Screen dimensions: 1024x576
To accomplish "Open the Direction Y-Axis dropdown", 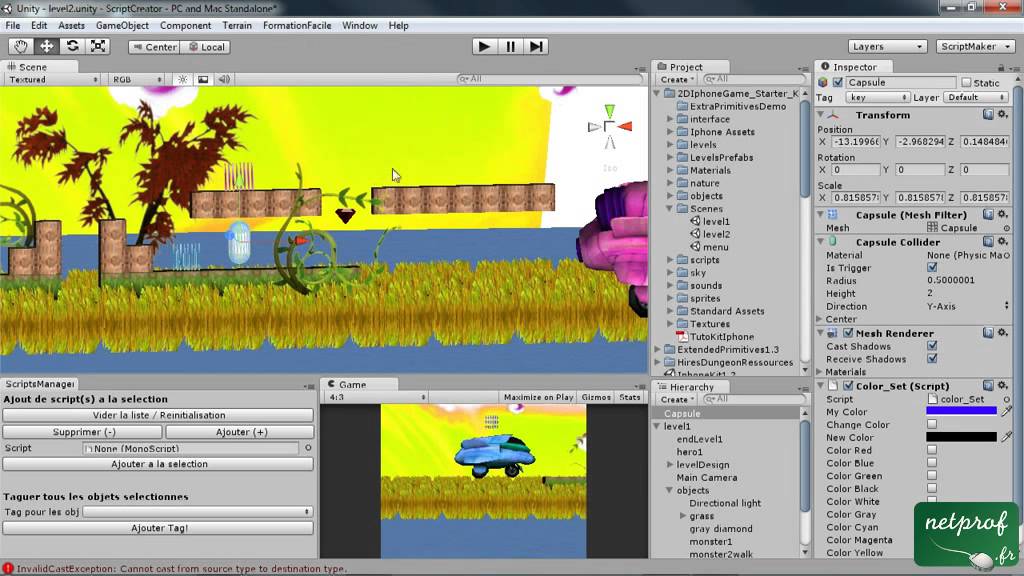I will (967, 306).
